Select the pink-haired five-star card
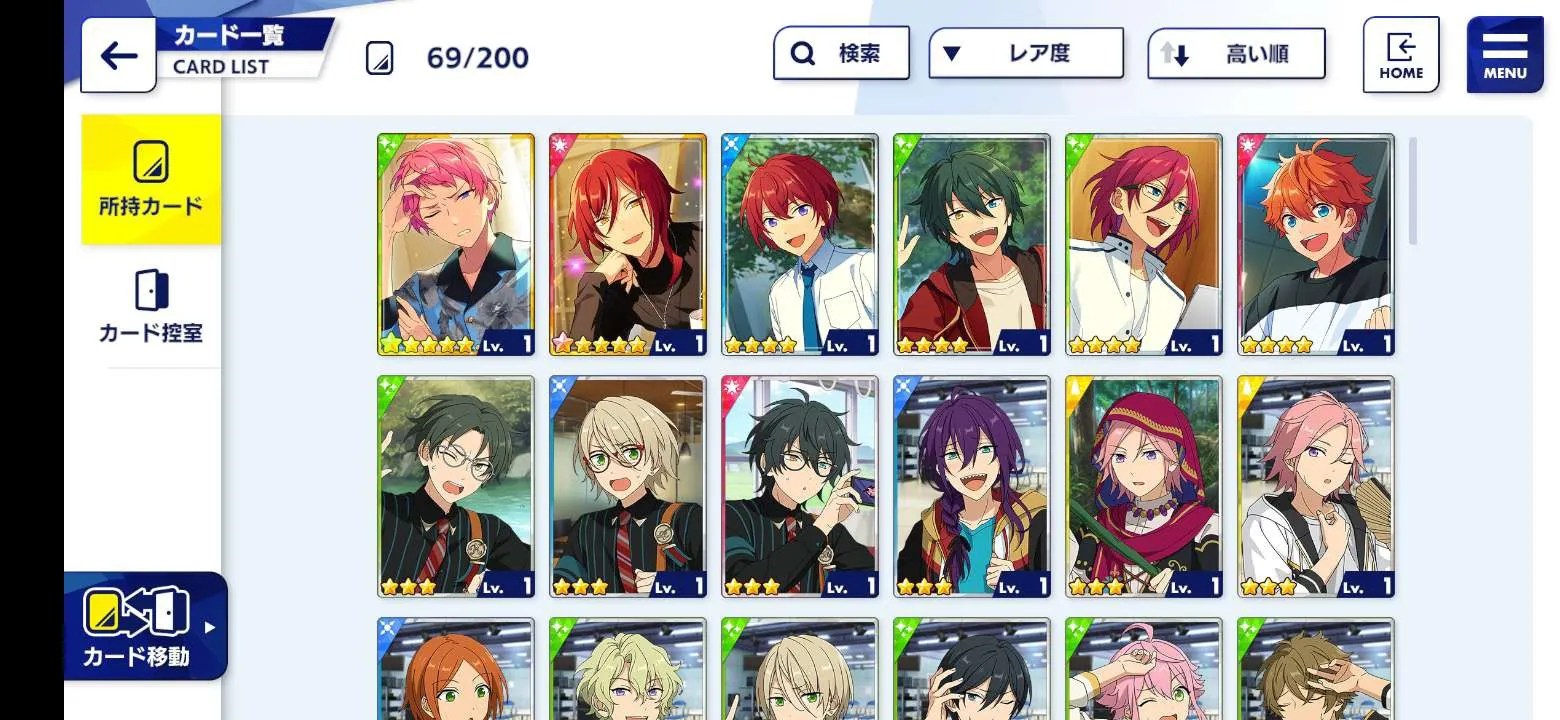 [456, 244]
